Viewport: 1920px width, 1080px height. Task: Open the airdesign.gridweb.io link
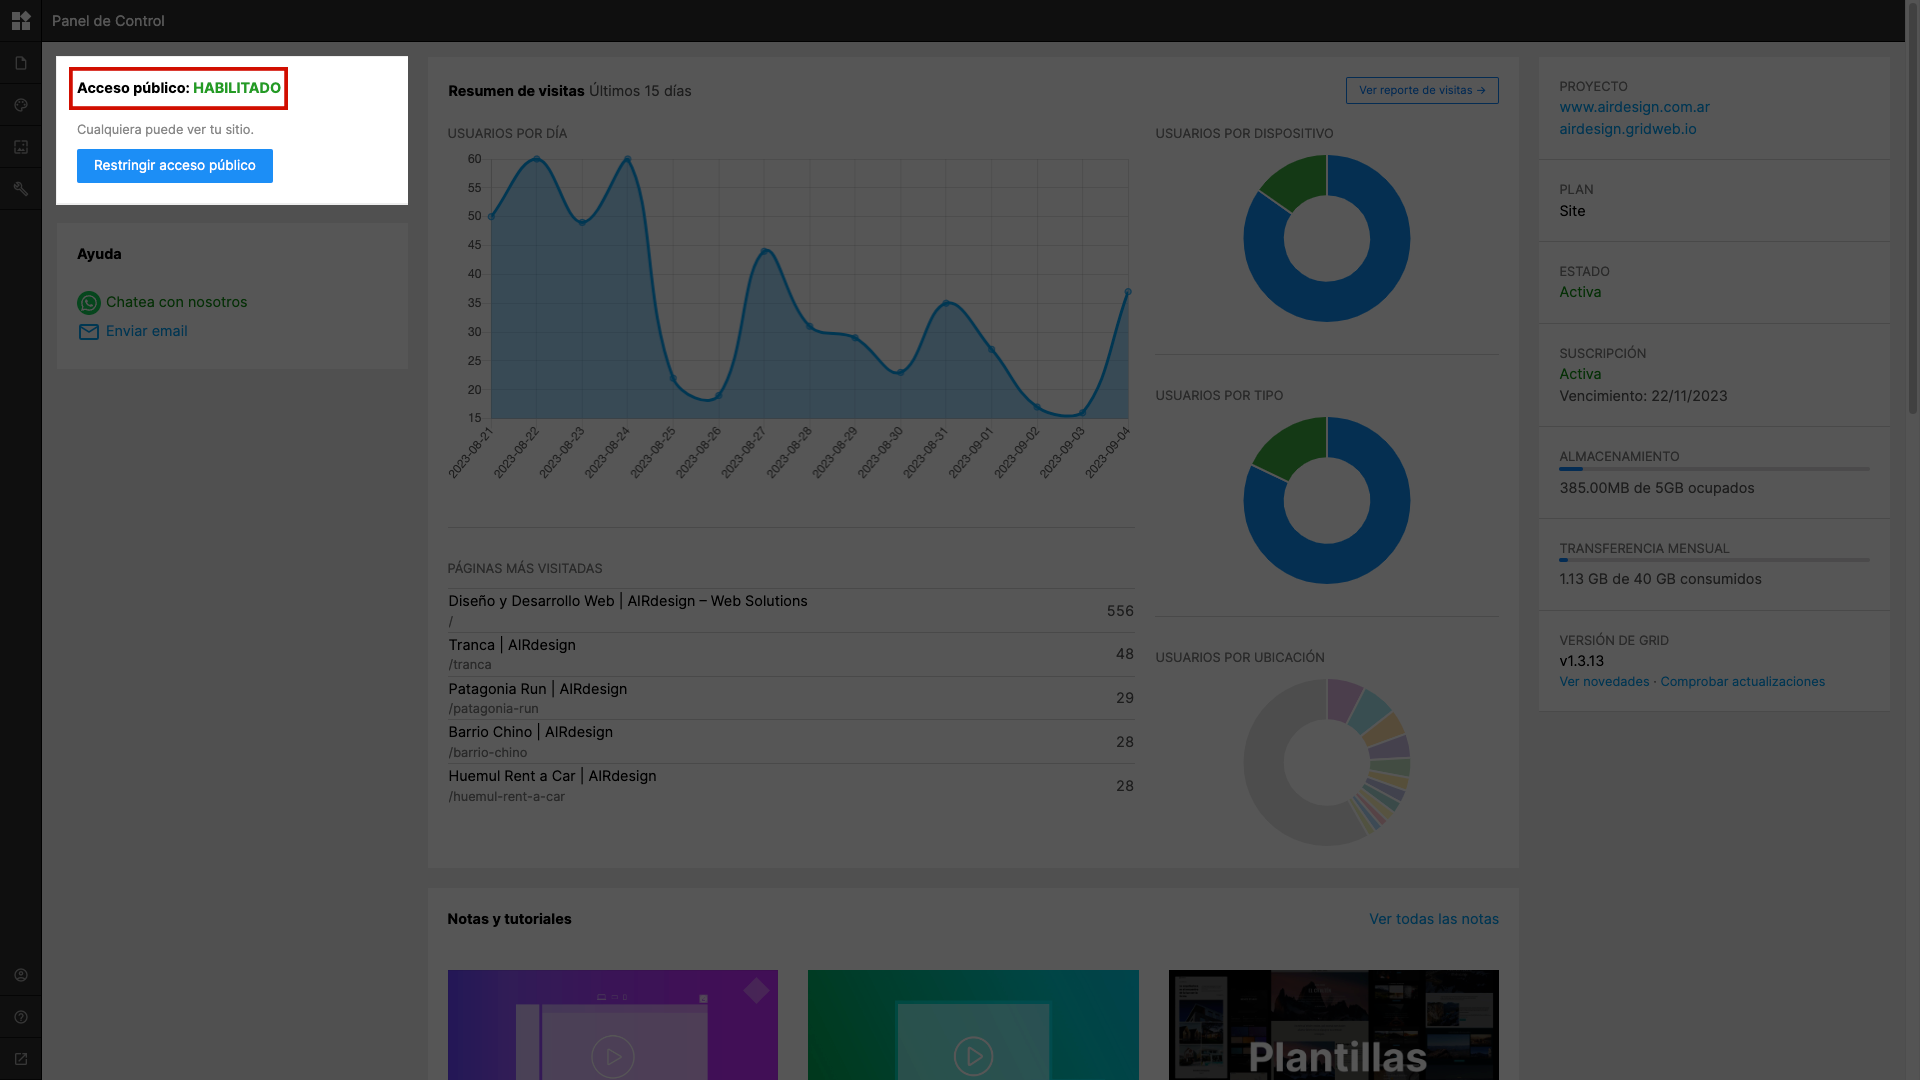[1627, 129]
